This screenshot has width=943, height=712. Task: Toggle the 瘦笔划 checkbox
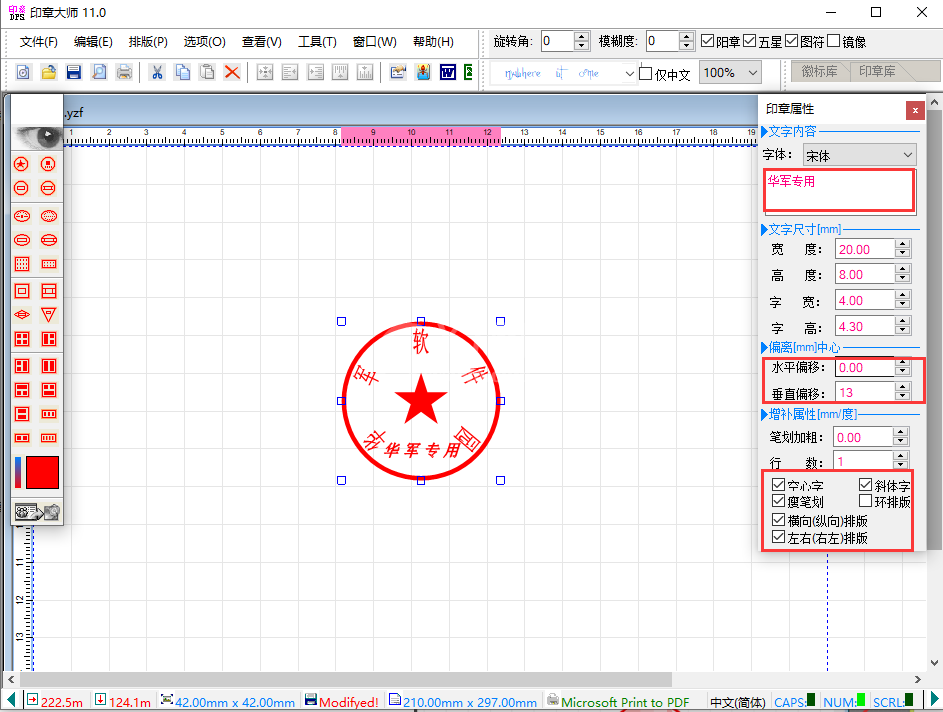pos(778,501)
